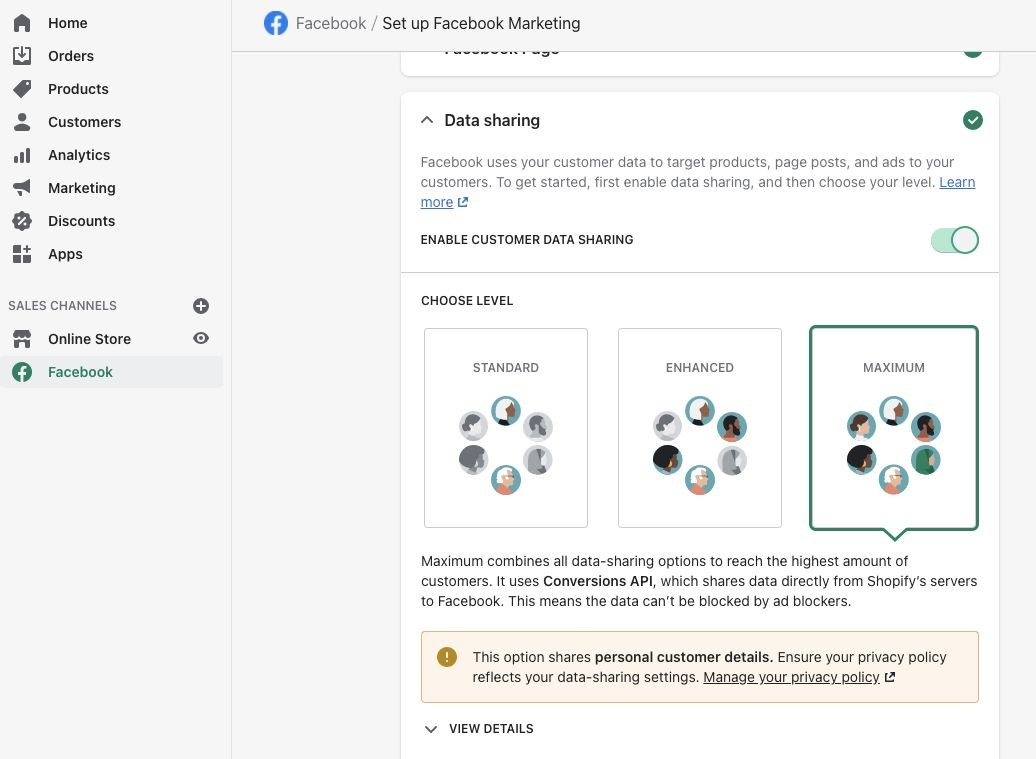This screenshot has width=1036, height=759.
Task: Click the Home icon in the sidebar
Action: point(22,23)
